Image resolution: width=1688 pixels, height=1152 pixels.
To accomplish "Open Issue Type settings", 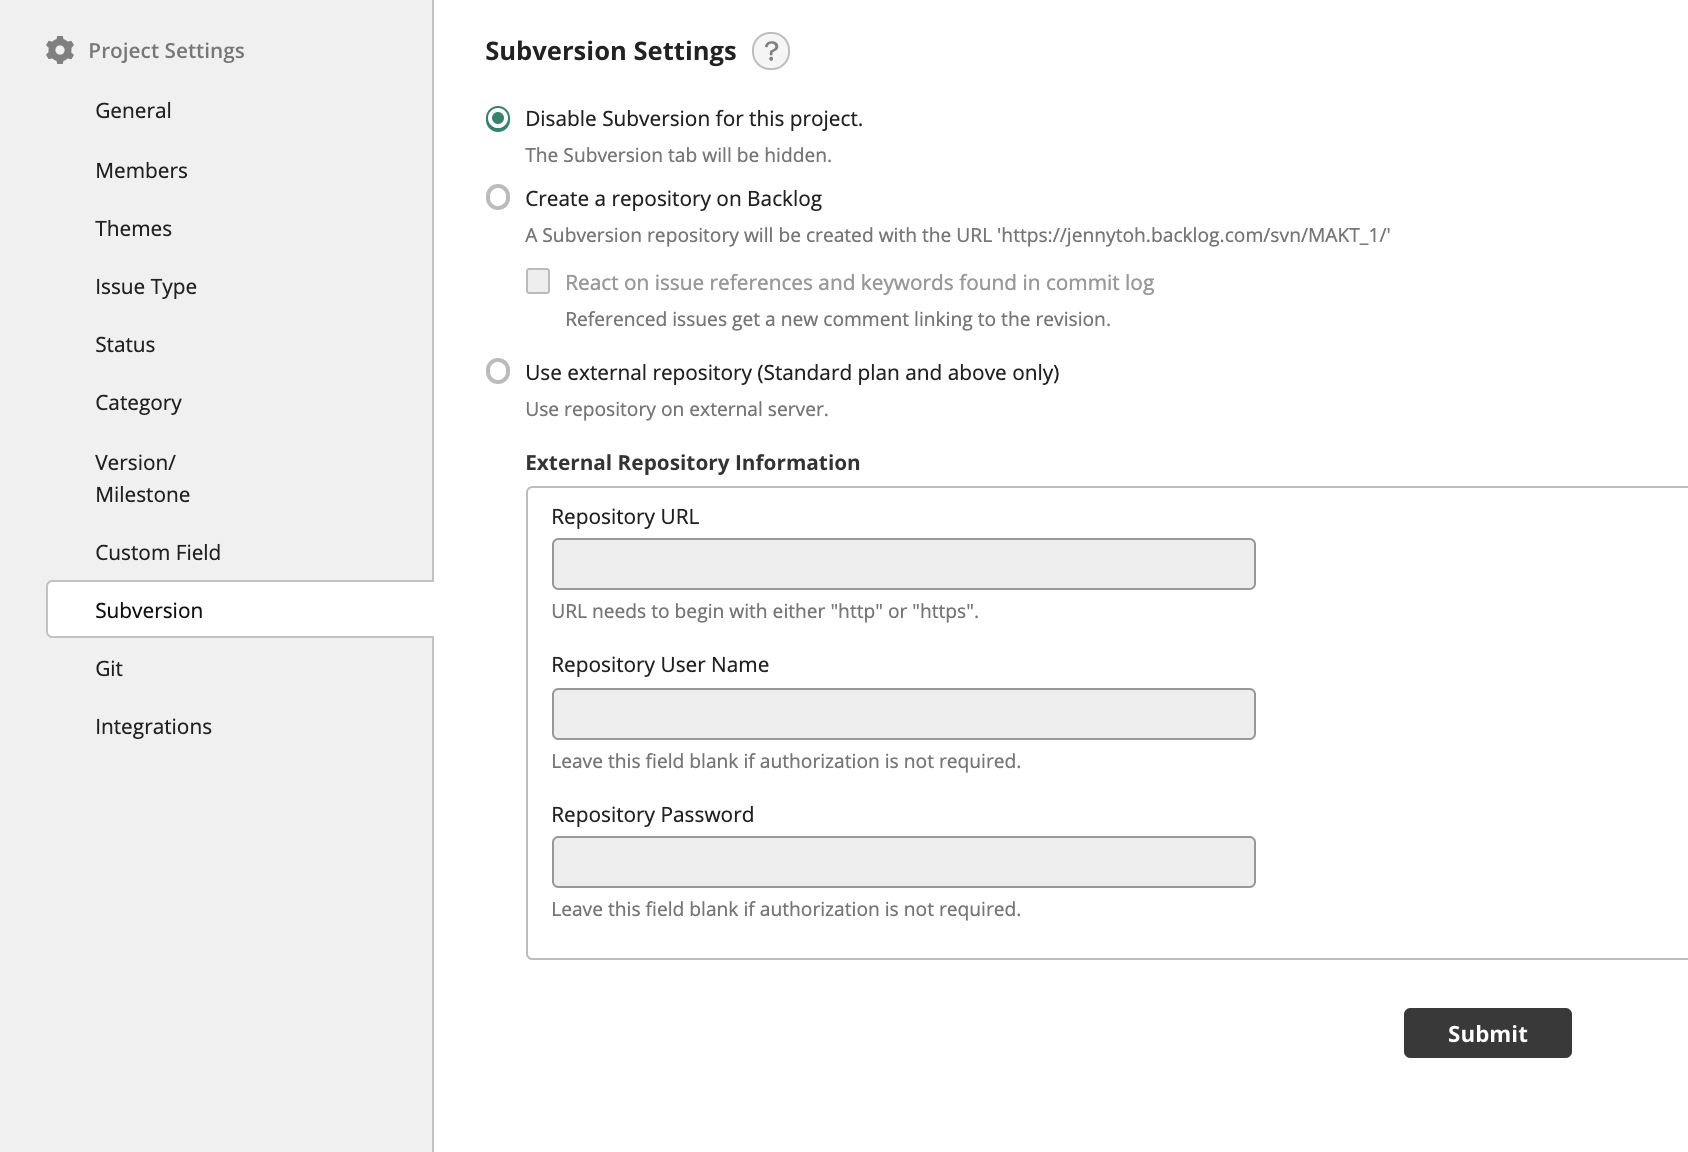I will pyautogui.click(x=146, y=286).
